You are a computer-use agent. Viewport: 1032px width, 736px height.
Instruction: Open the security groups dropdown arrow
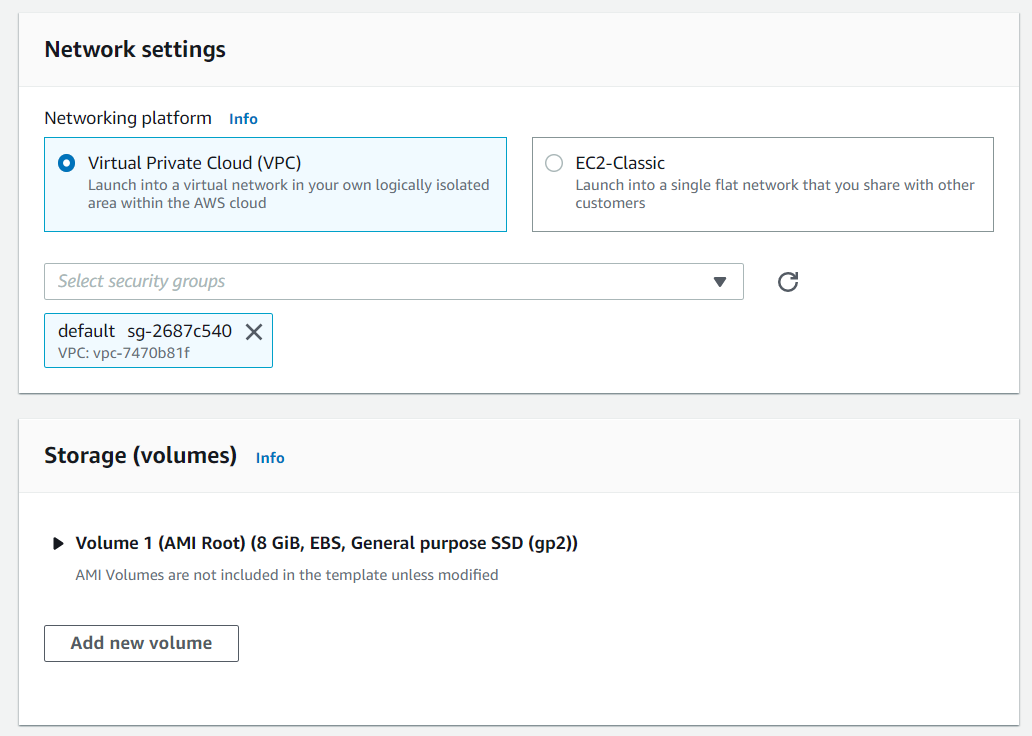pyautogui.click(x=720, y=282)
